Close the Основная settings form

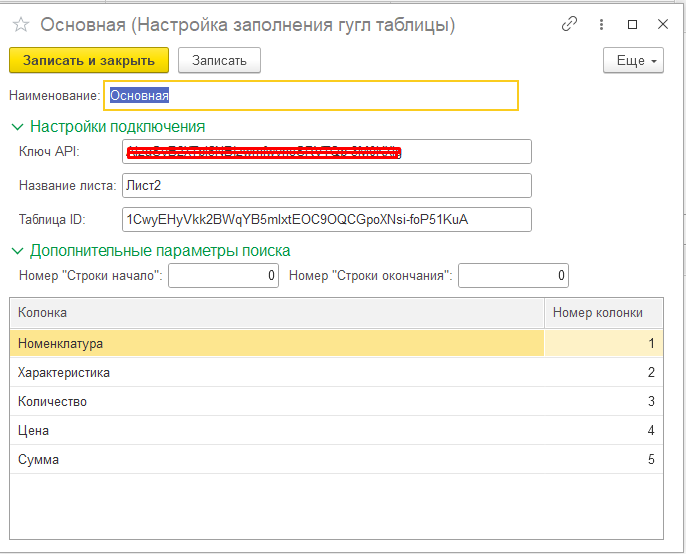click(x=663, y=25)
